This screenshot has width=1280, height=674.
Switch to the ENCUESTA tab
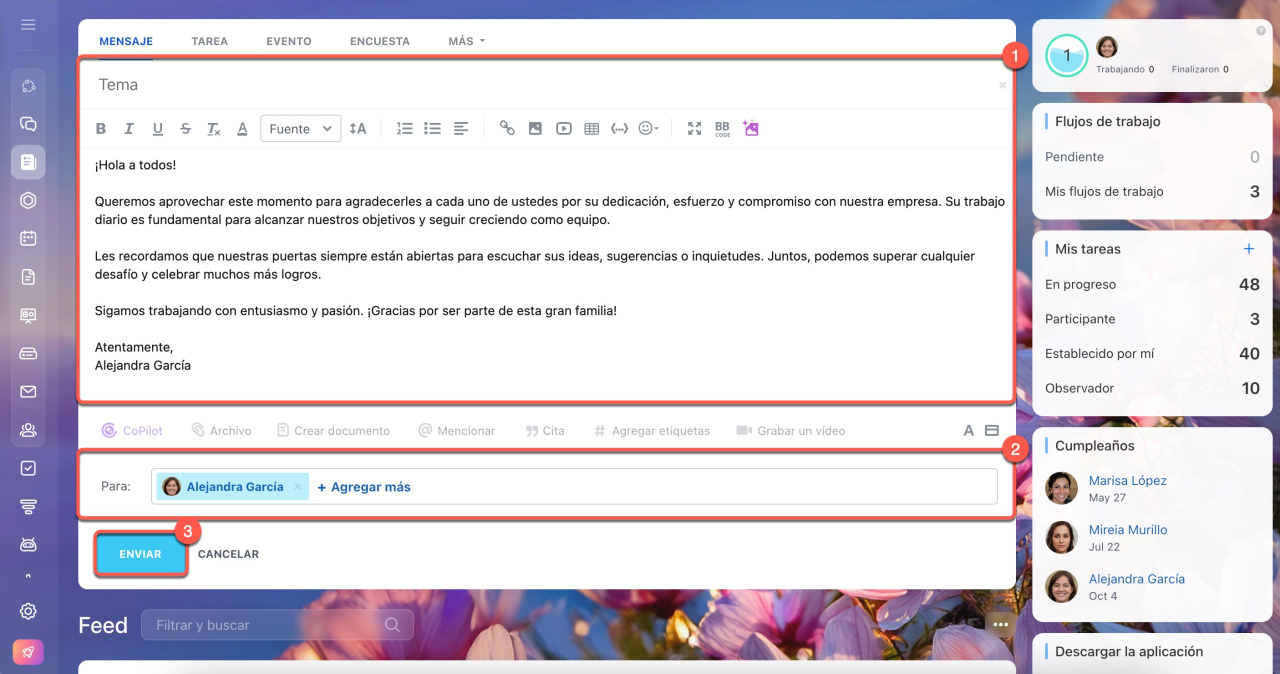pos(379,42)
